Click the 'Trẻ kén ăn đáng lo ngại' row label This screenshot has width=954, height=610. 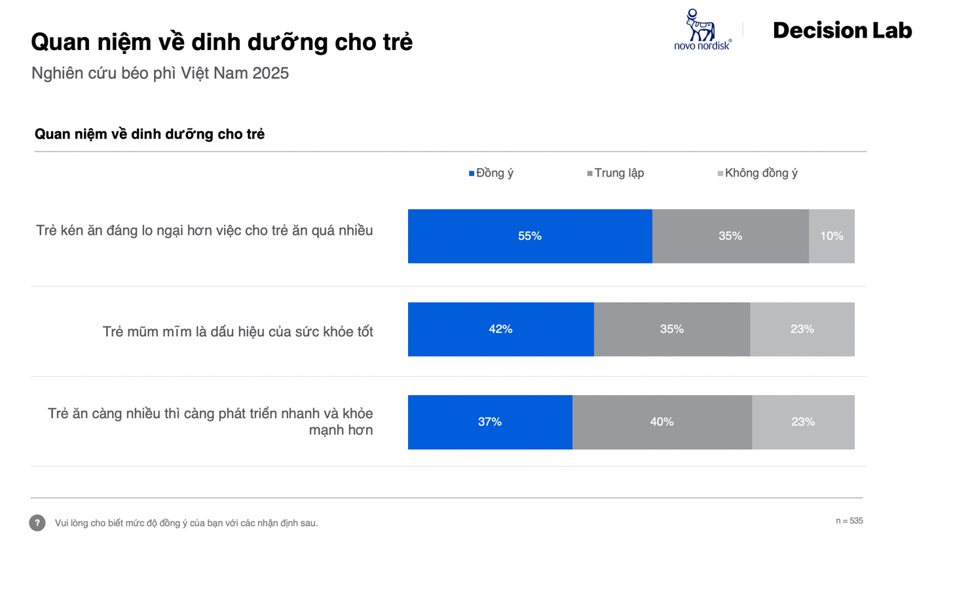[204, 231]
